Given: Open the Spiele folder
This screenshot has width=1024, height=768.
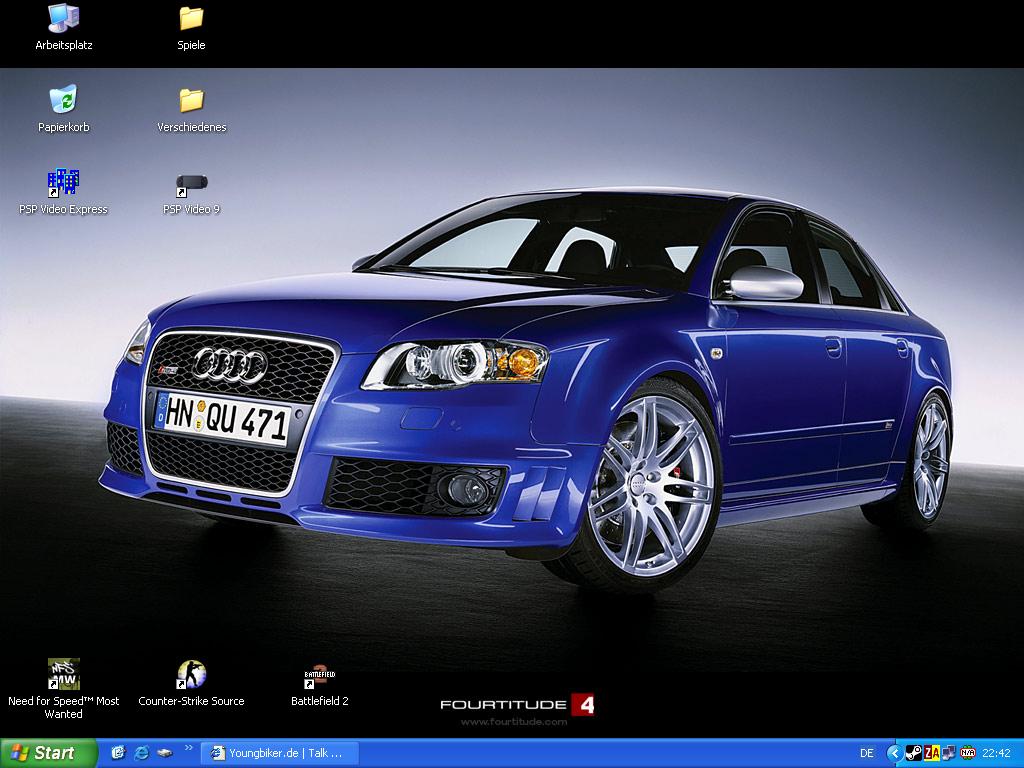Looking at the screenshot, I should (191, 27).
